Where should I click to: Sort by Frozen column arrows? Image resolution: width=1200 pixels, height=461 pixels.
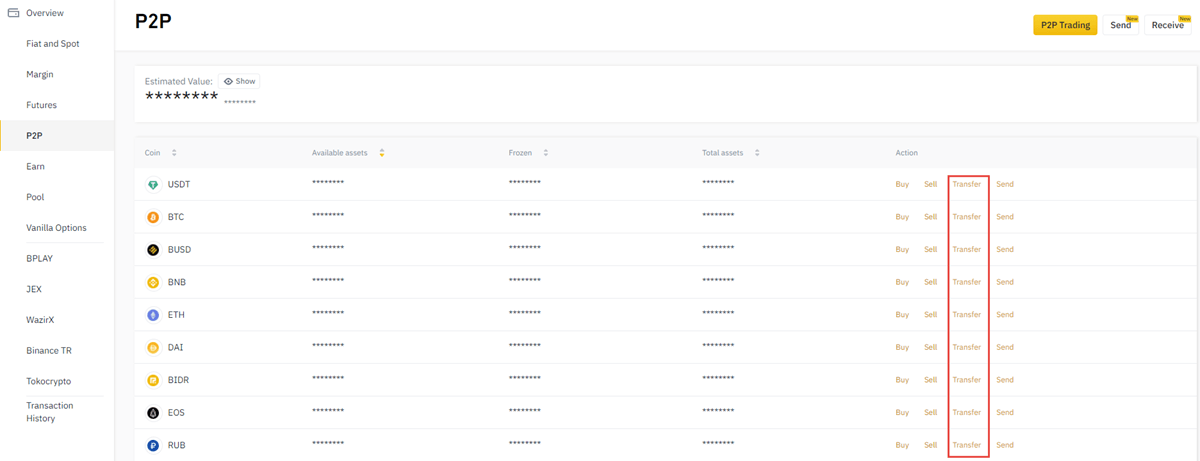(545, 153)
